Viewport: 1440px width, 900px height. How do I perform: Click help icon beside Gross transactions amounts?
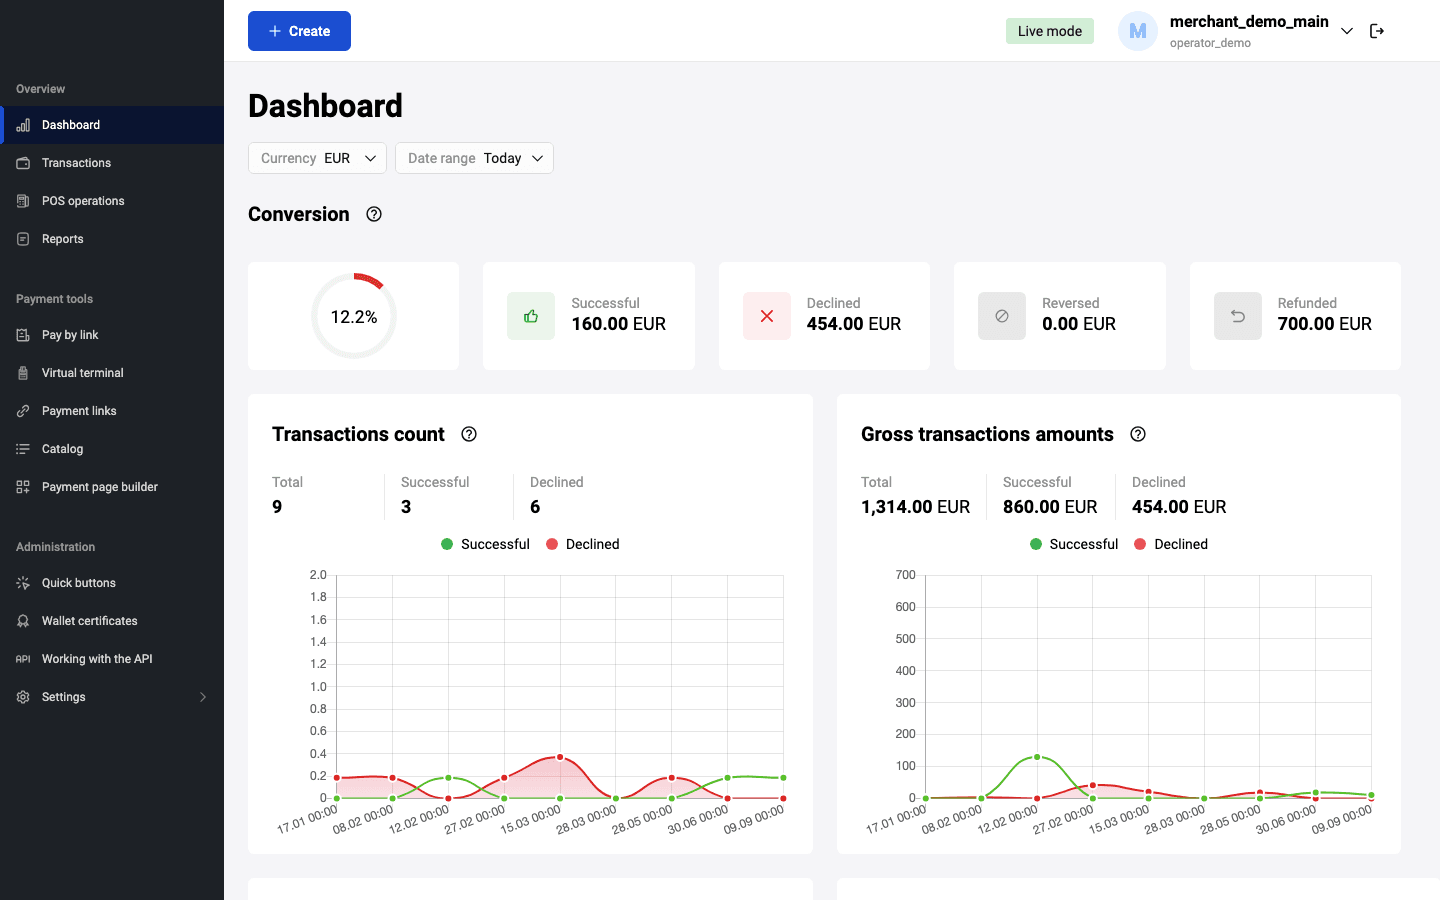coord(1138,434)
